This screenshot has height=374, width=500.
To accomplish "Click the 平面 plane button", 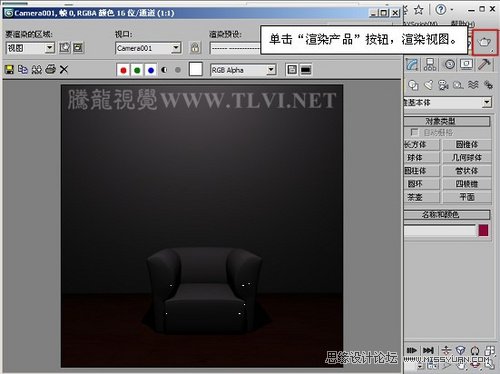I will [467, 197].
